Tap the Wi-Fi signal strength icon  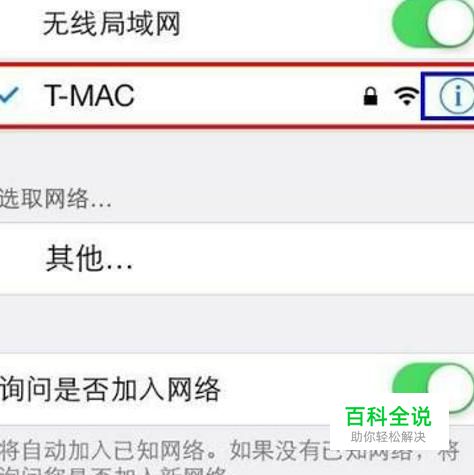(406, 96)
